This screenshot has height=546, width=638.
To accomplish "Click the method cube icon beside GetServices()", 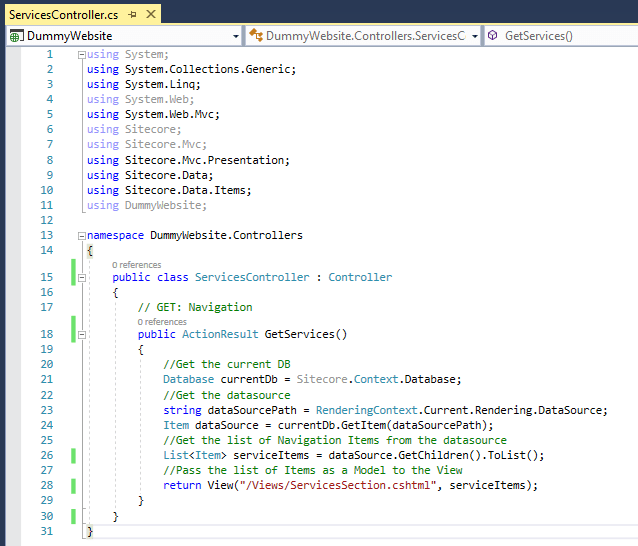I will pyautogui.click(x=494, y=36).
